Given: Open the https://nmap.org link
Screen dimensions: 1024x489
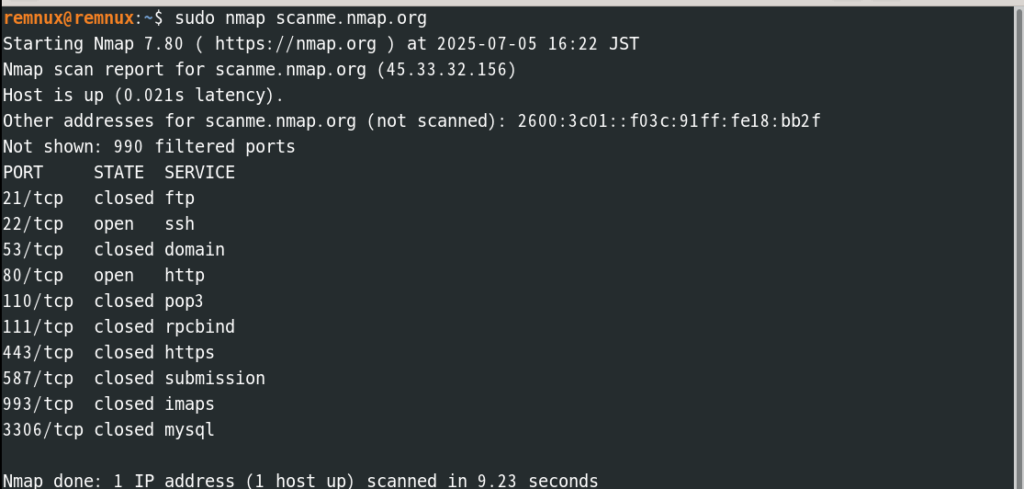Looking at the screenshot, I should (295, 44).
